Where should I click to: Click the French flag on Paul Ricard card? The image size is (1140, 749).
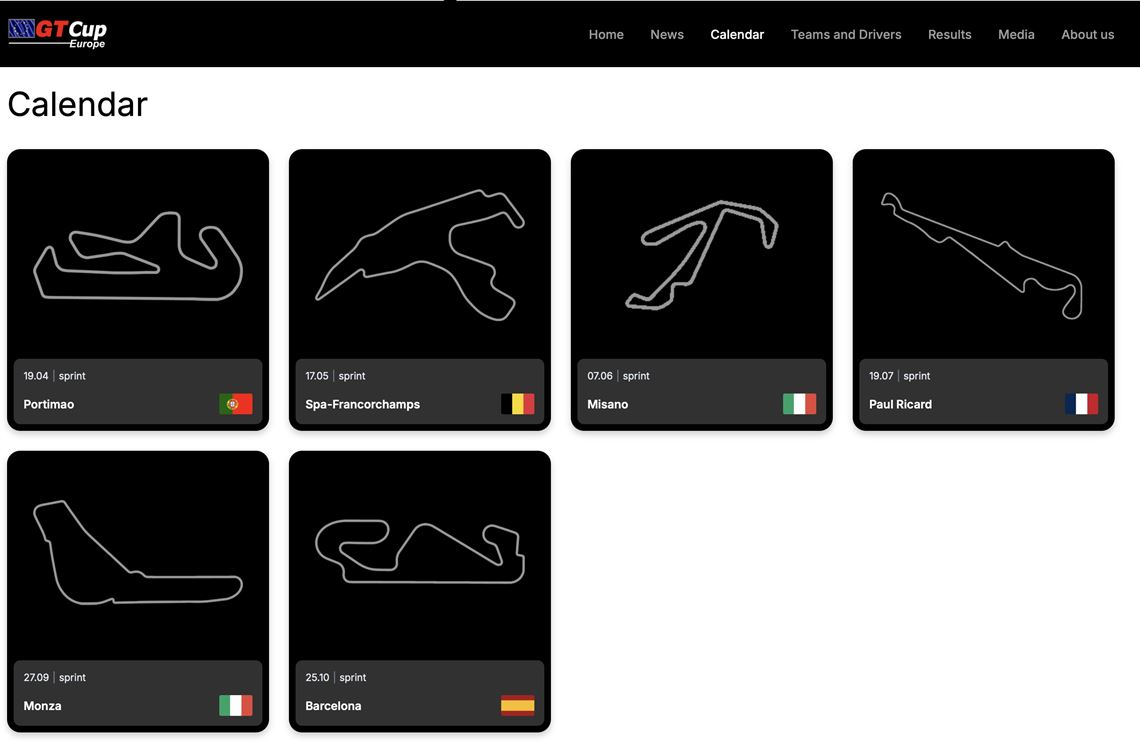(1080, 404)
